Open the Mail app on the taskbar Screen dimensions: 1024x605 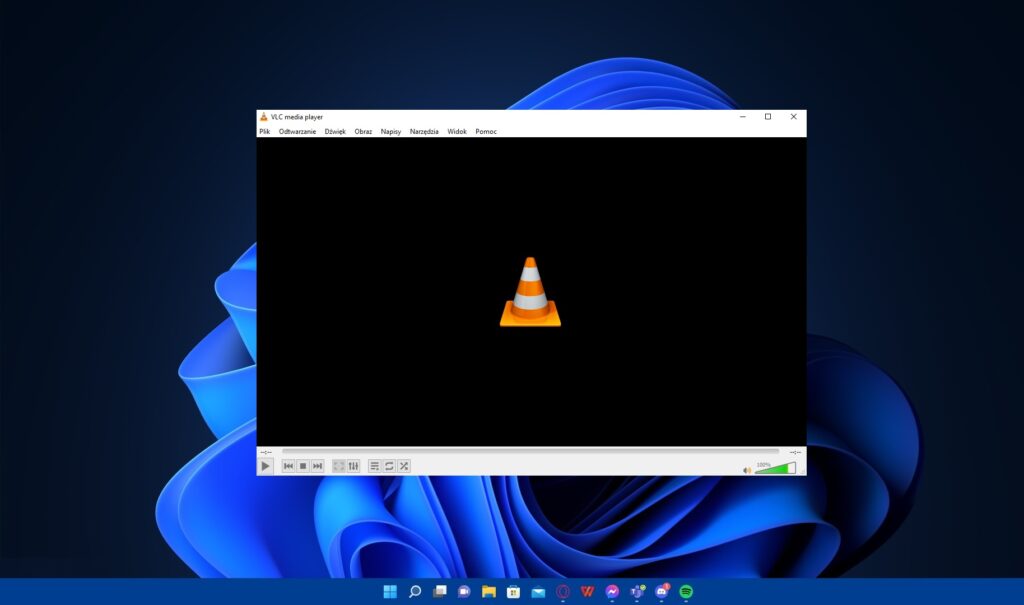538,592
